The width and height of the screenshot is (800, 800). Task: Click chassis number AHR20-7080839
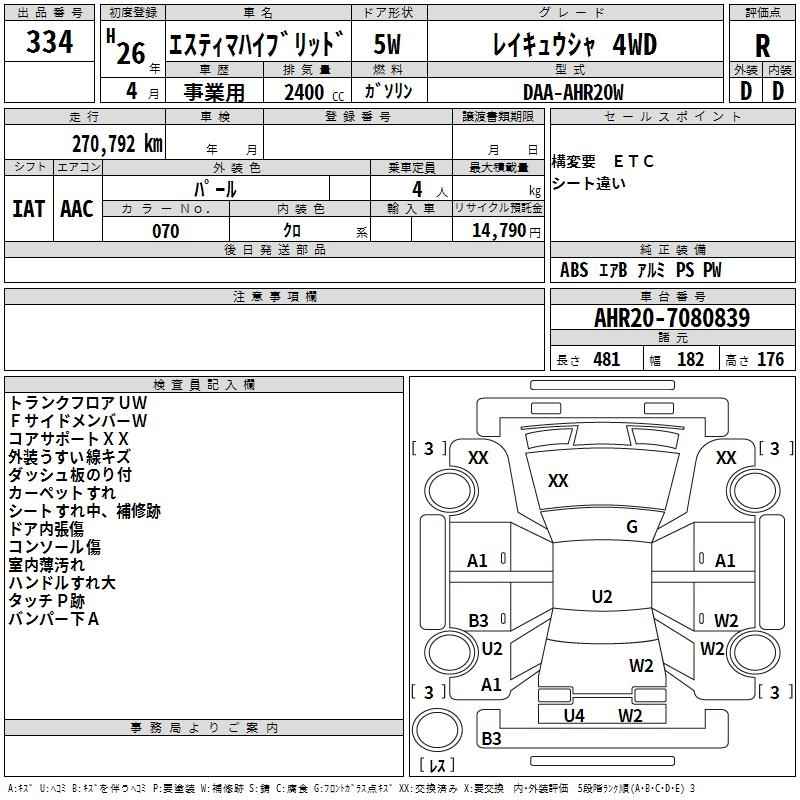point(672,317)
